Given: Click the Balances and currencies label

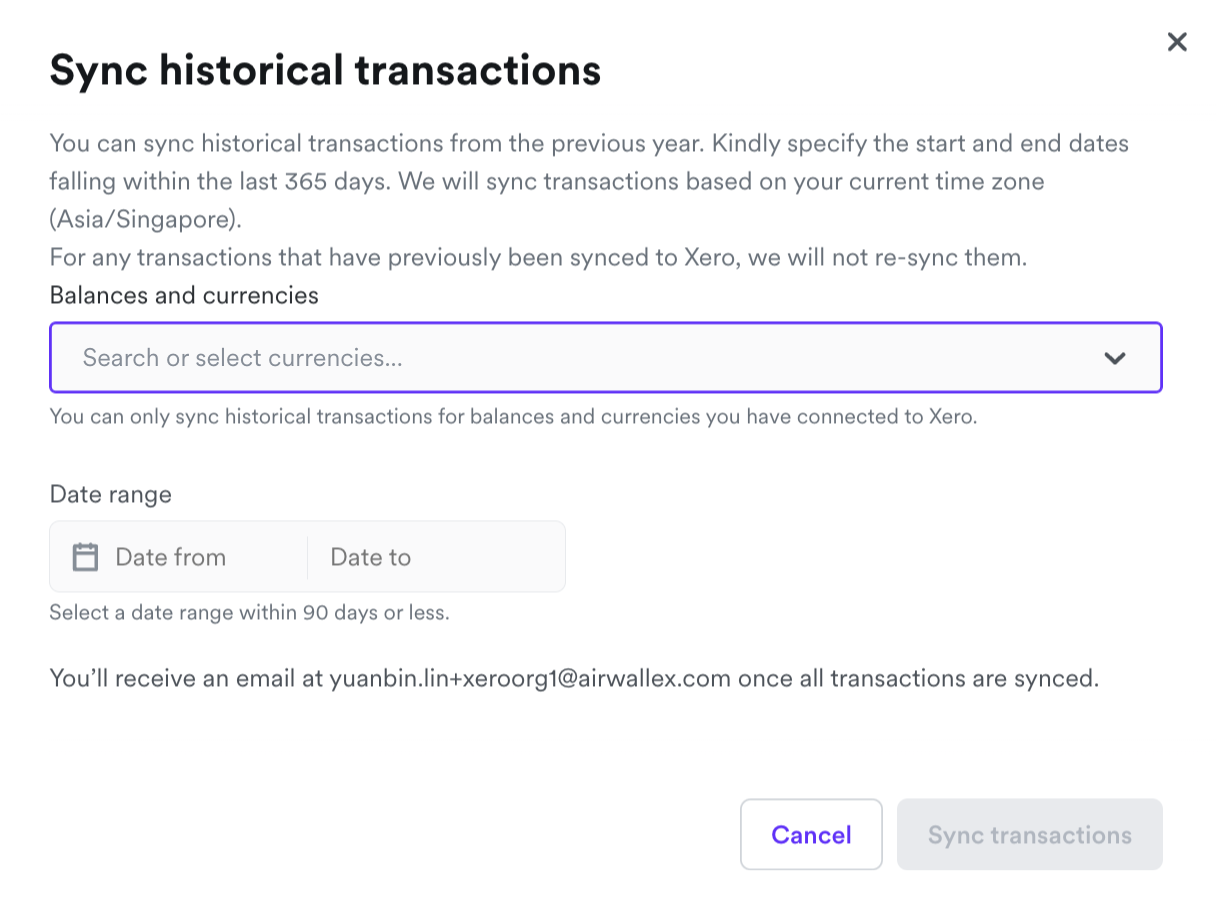Looking at the screenshot, I should [184, 295].
